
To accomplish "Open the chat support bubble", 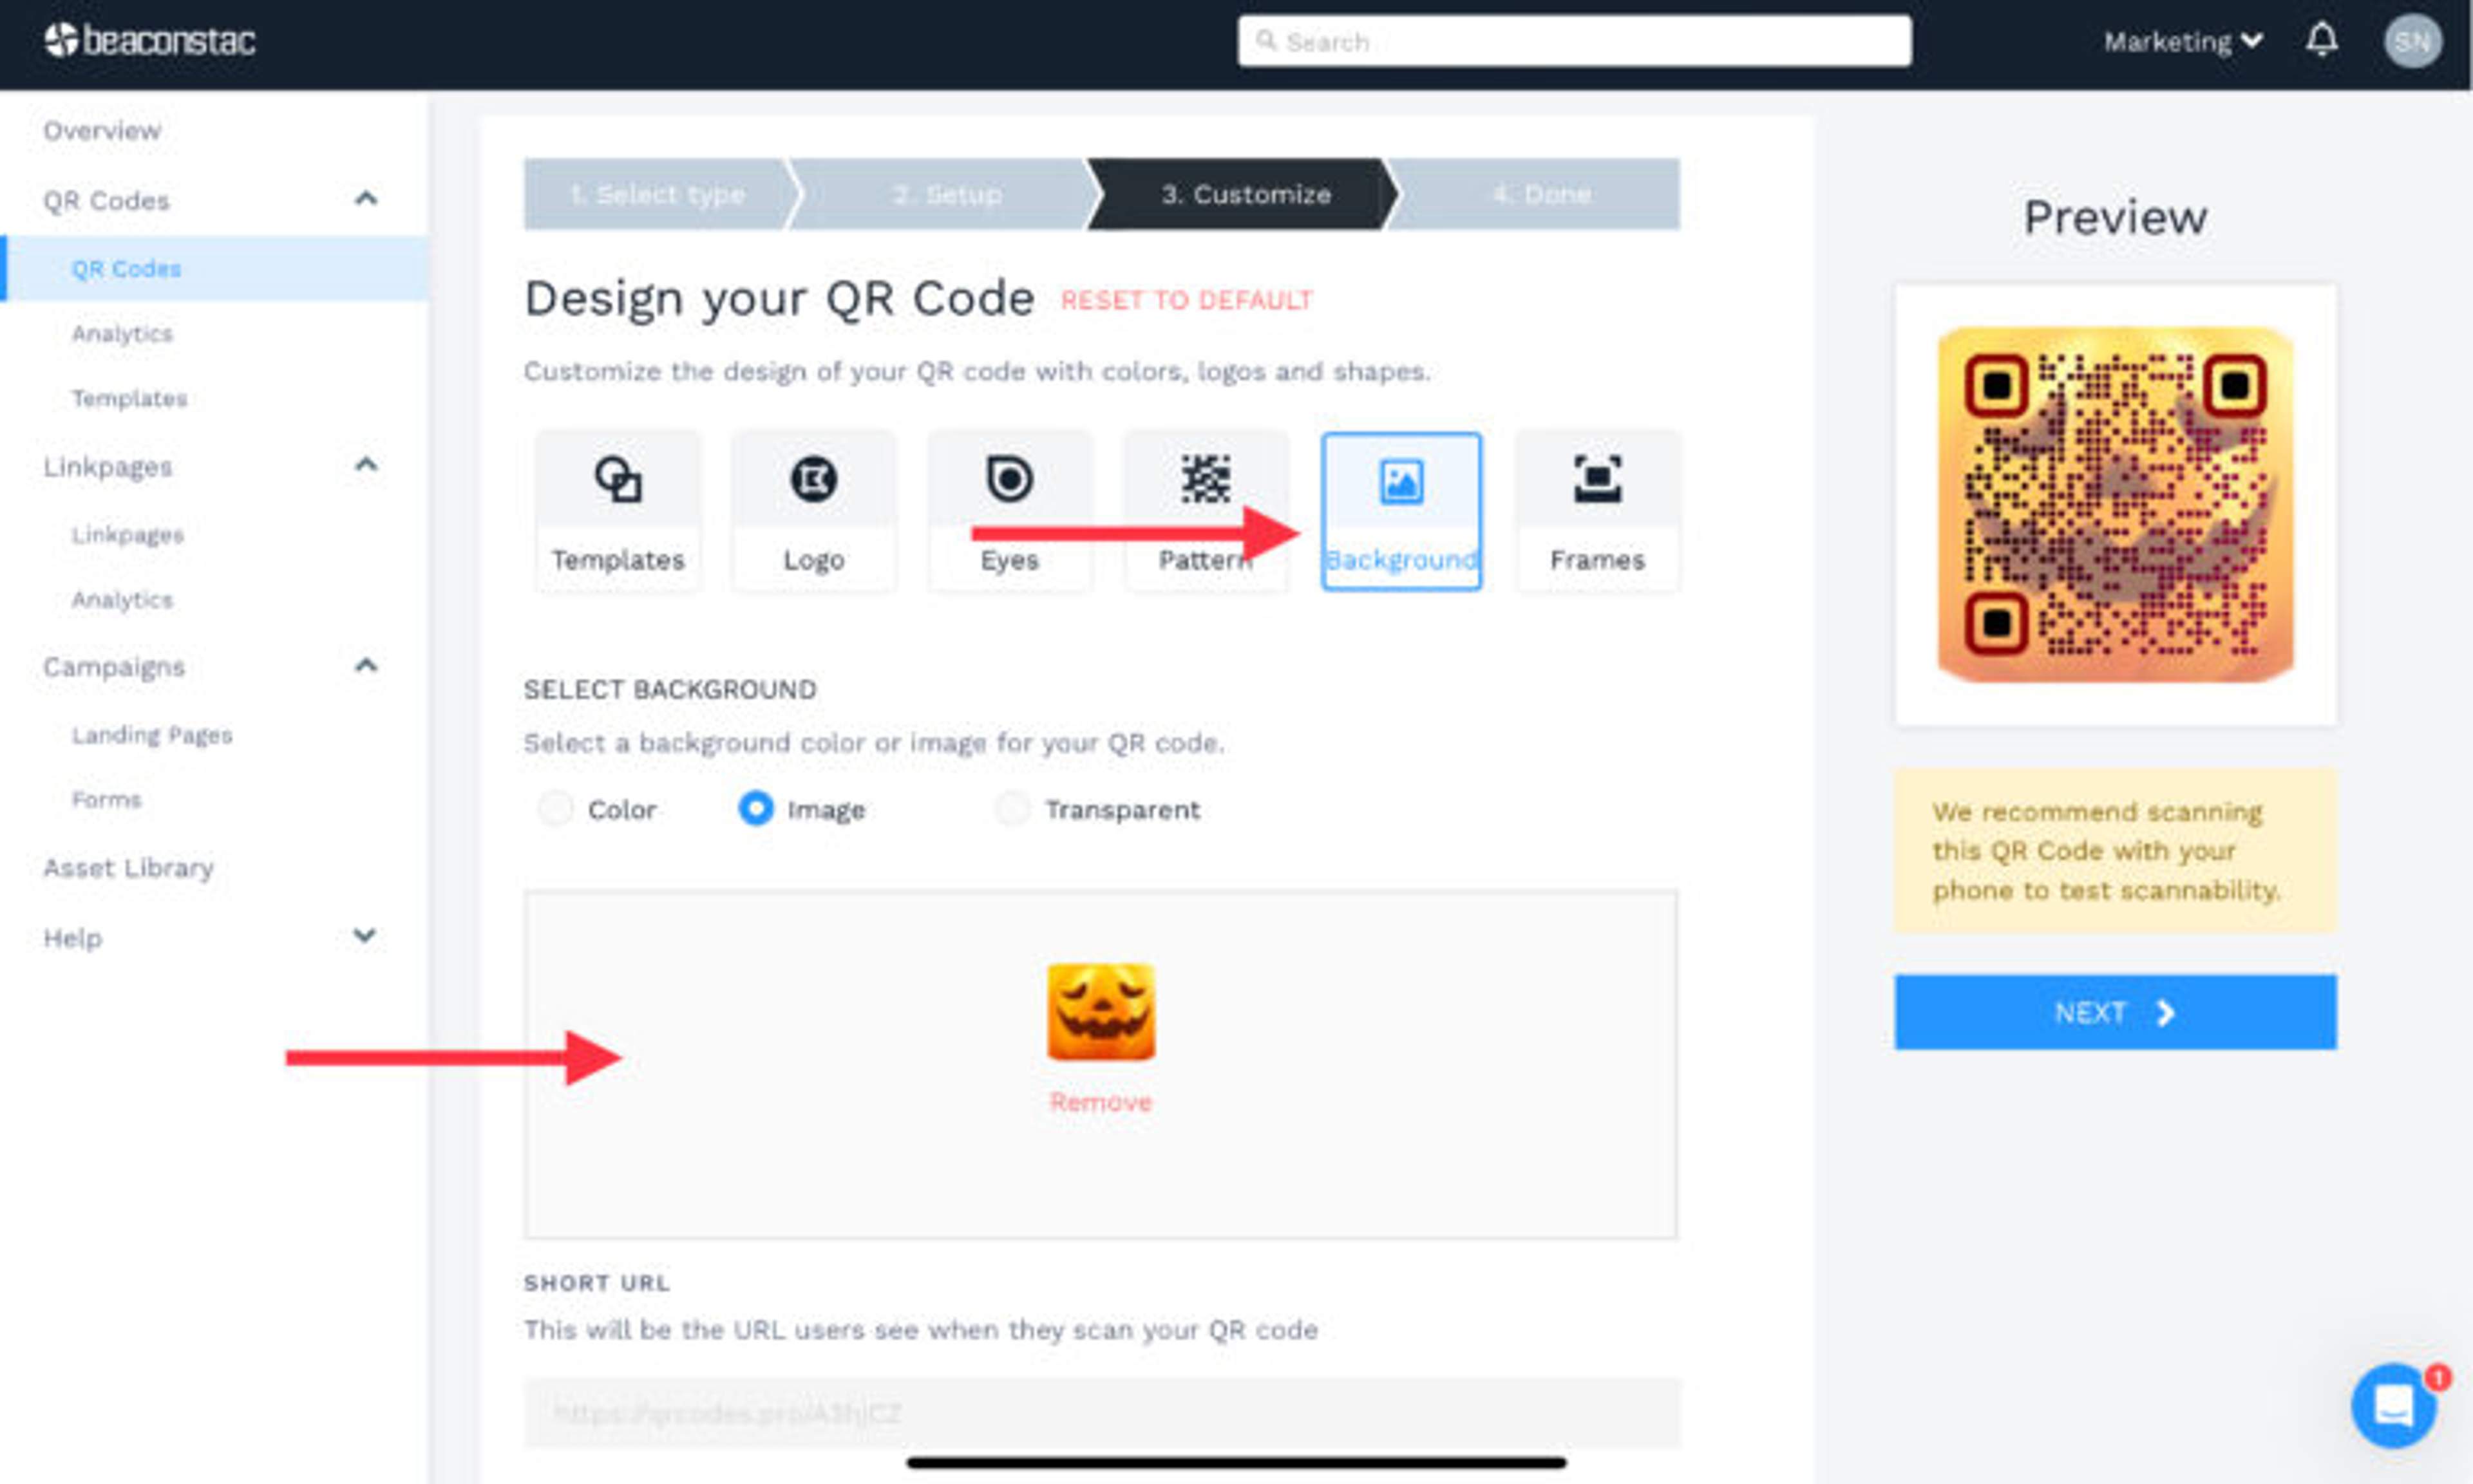I will point(2393,1405).
